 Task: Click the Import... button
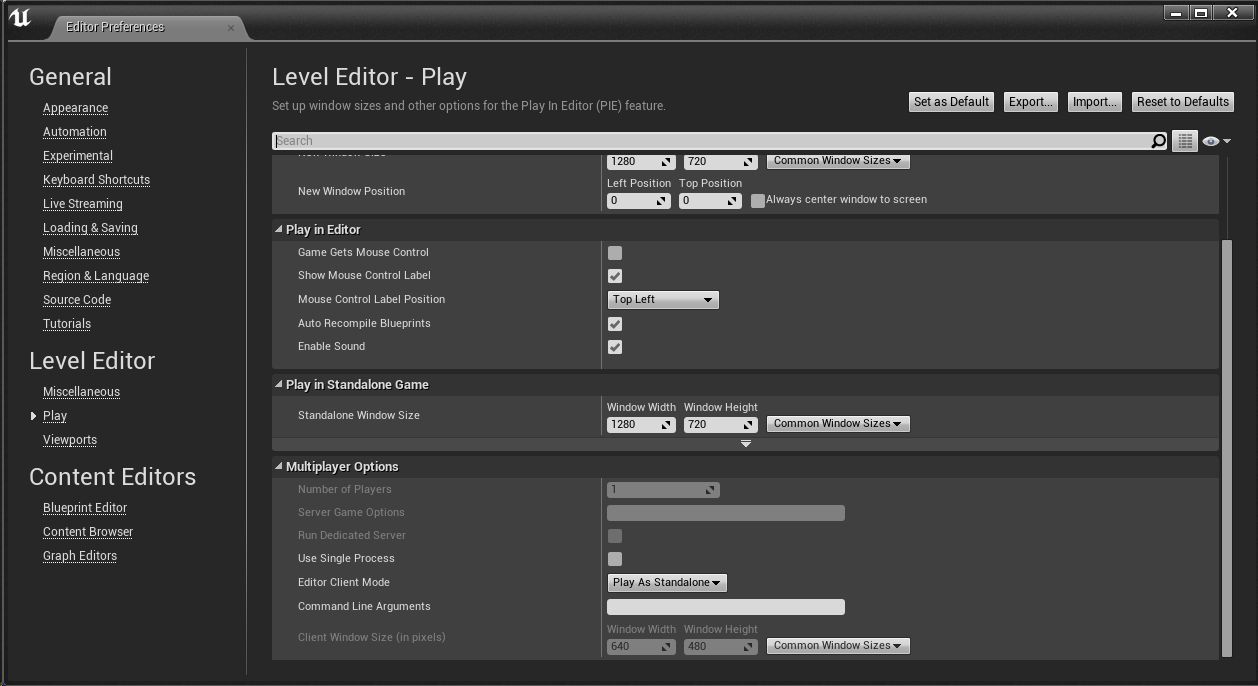tap(1094, 102)
